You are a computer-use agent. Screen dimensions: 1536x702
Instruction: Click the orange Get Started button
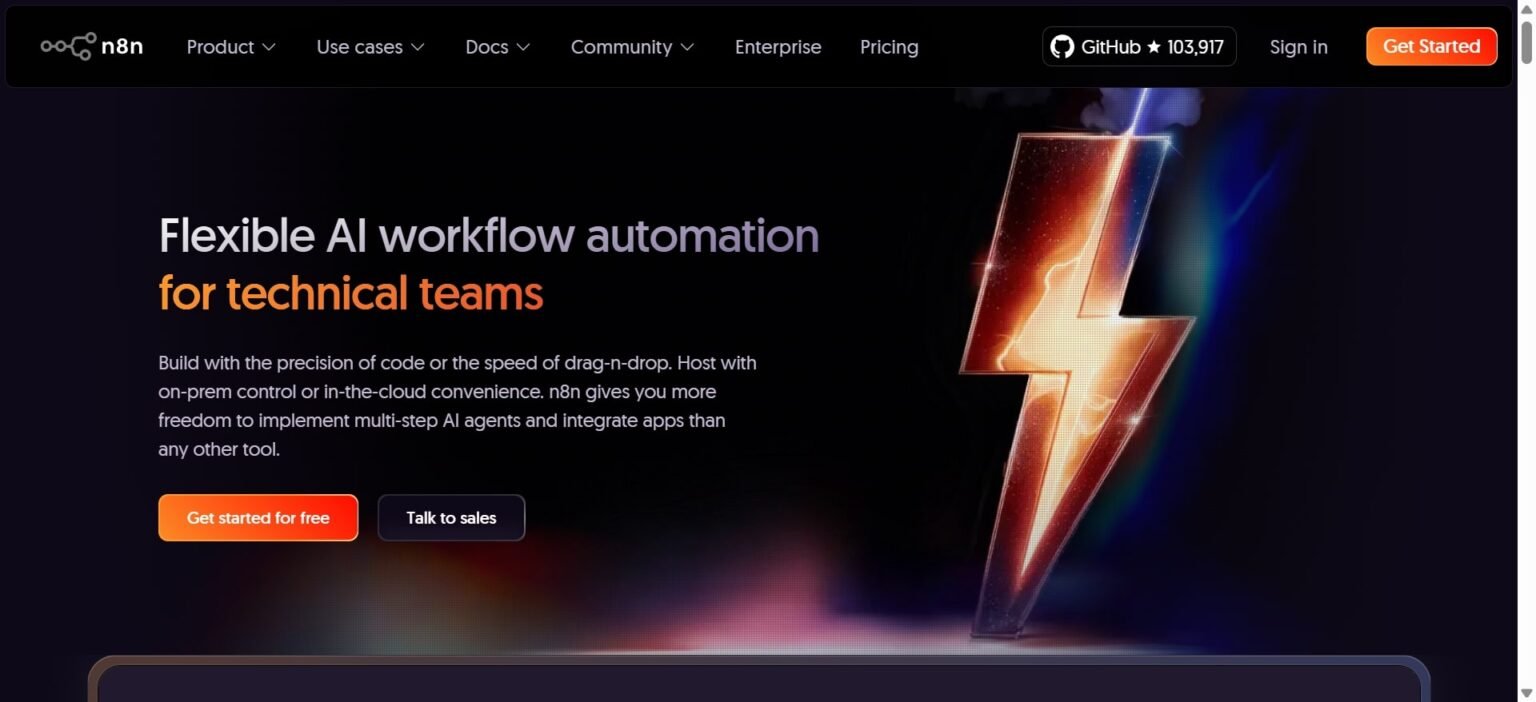point(1431,46)
